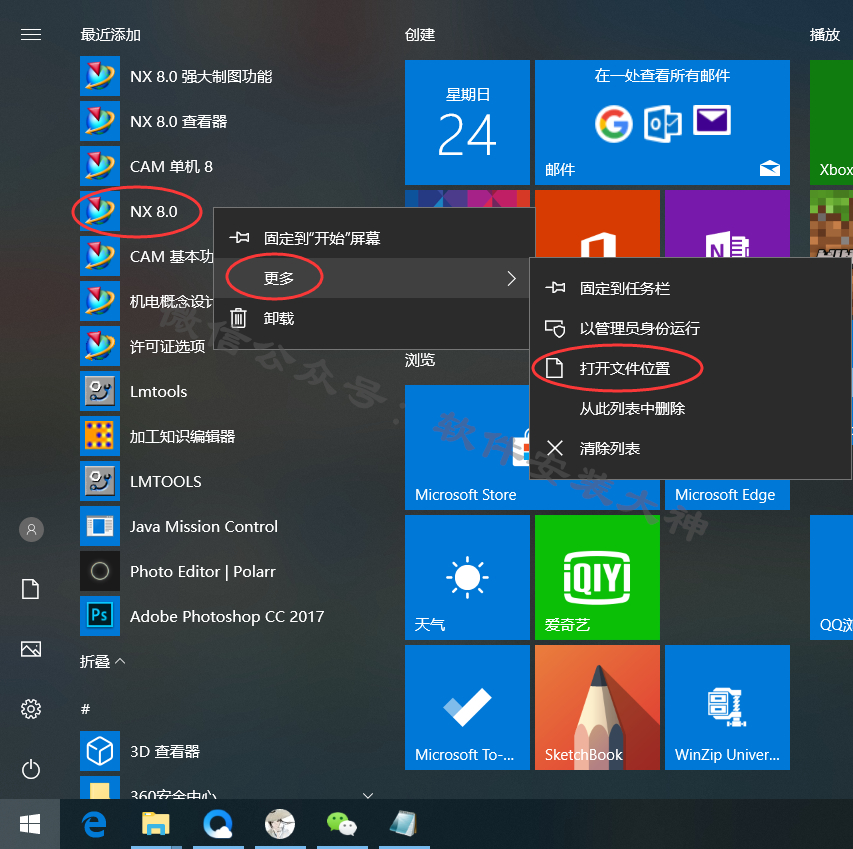Select 卸载 in the context menu

[374, 318]
